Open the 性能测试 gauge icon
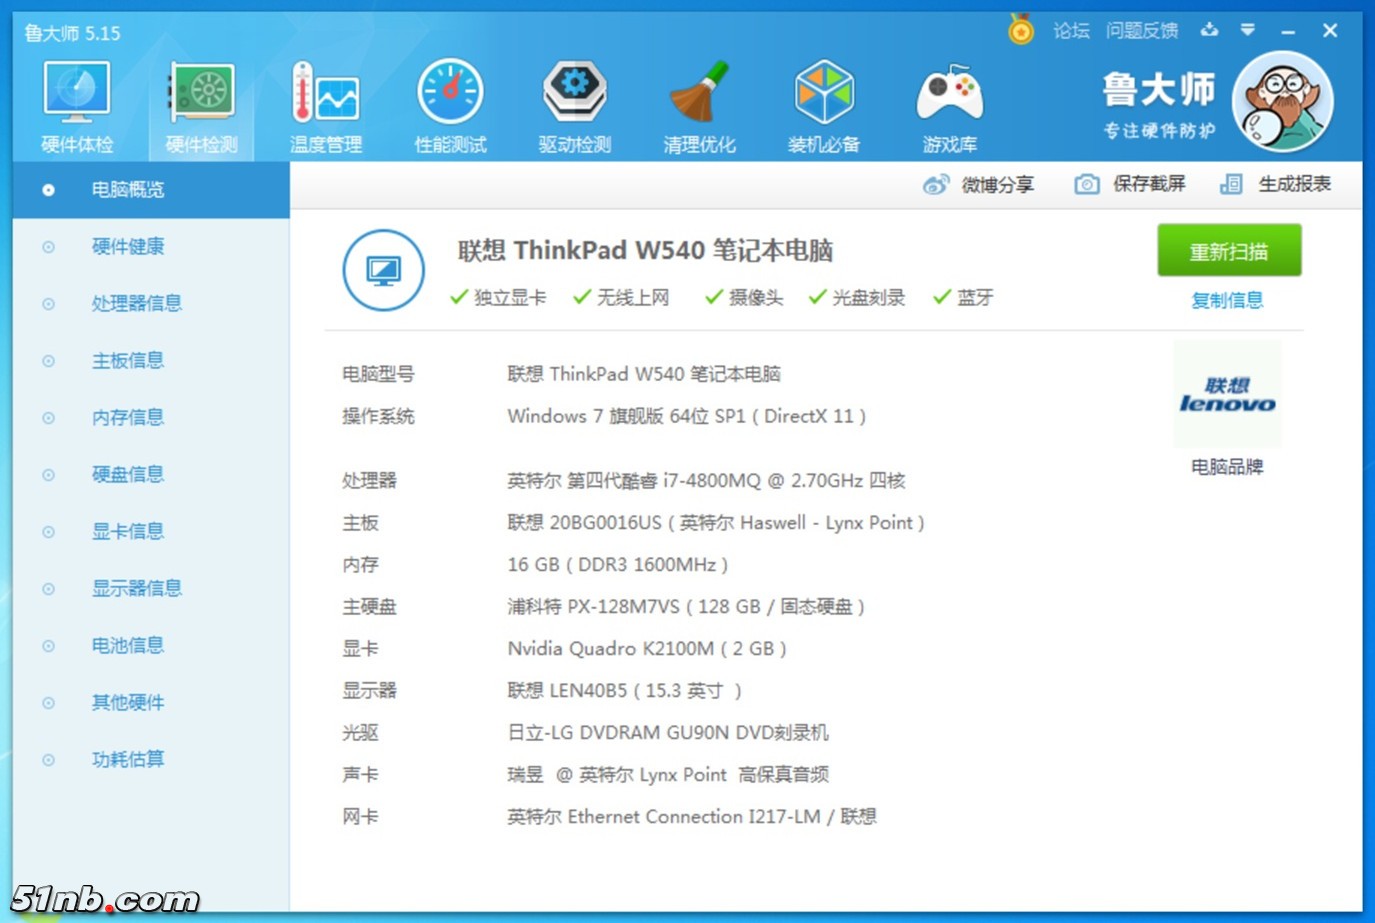The width and height of the screenshot is (1375, 923). pyautogui.click(x=450, y=94)
